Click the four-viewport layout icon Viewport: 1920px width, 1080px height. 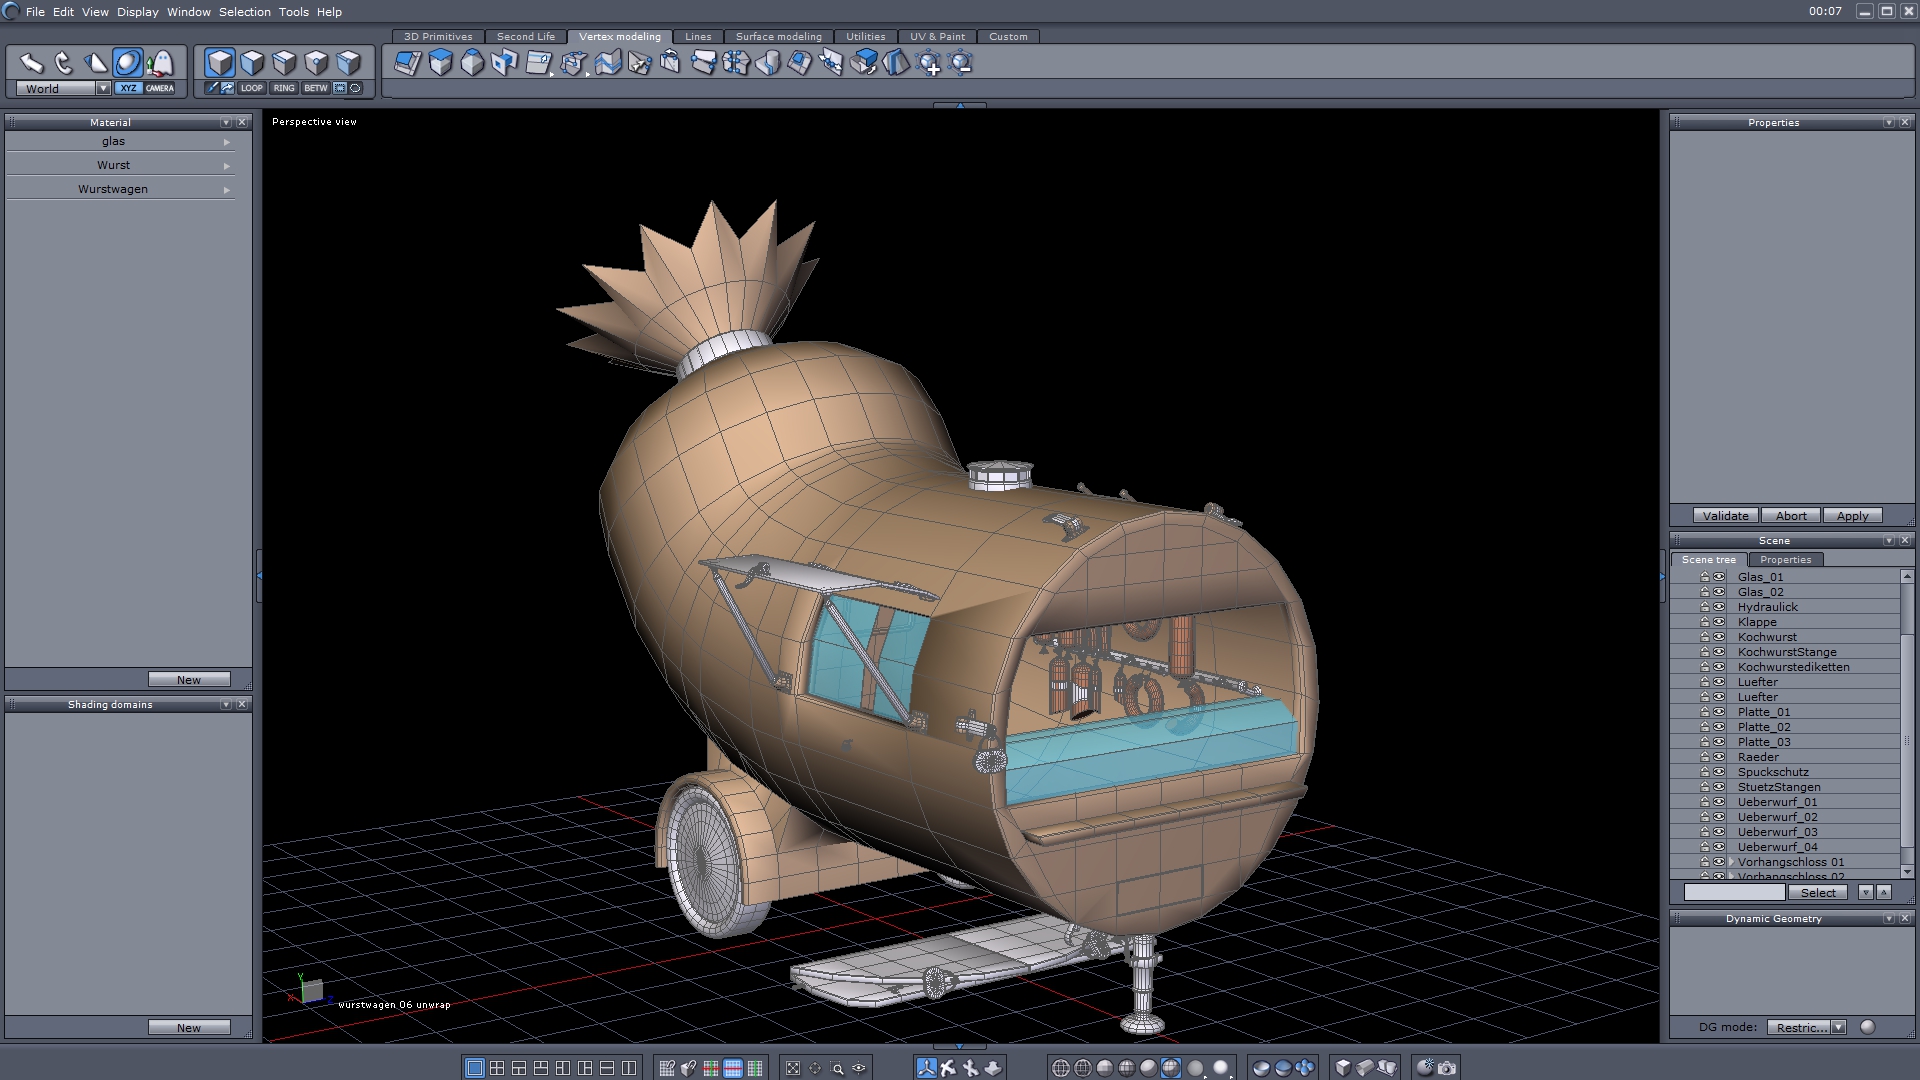click(x=497, y=1068)
